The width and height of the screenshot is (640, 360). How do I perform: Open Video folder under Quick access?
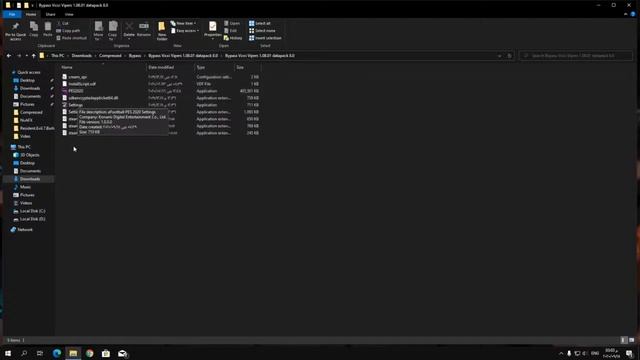pyautogui.click(x=25, y=136)
